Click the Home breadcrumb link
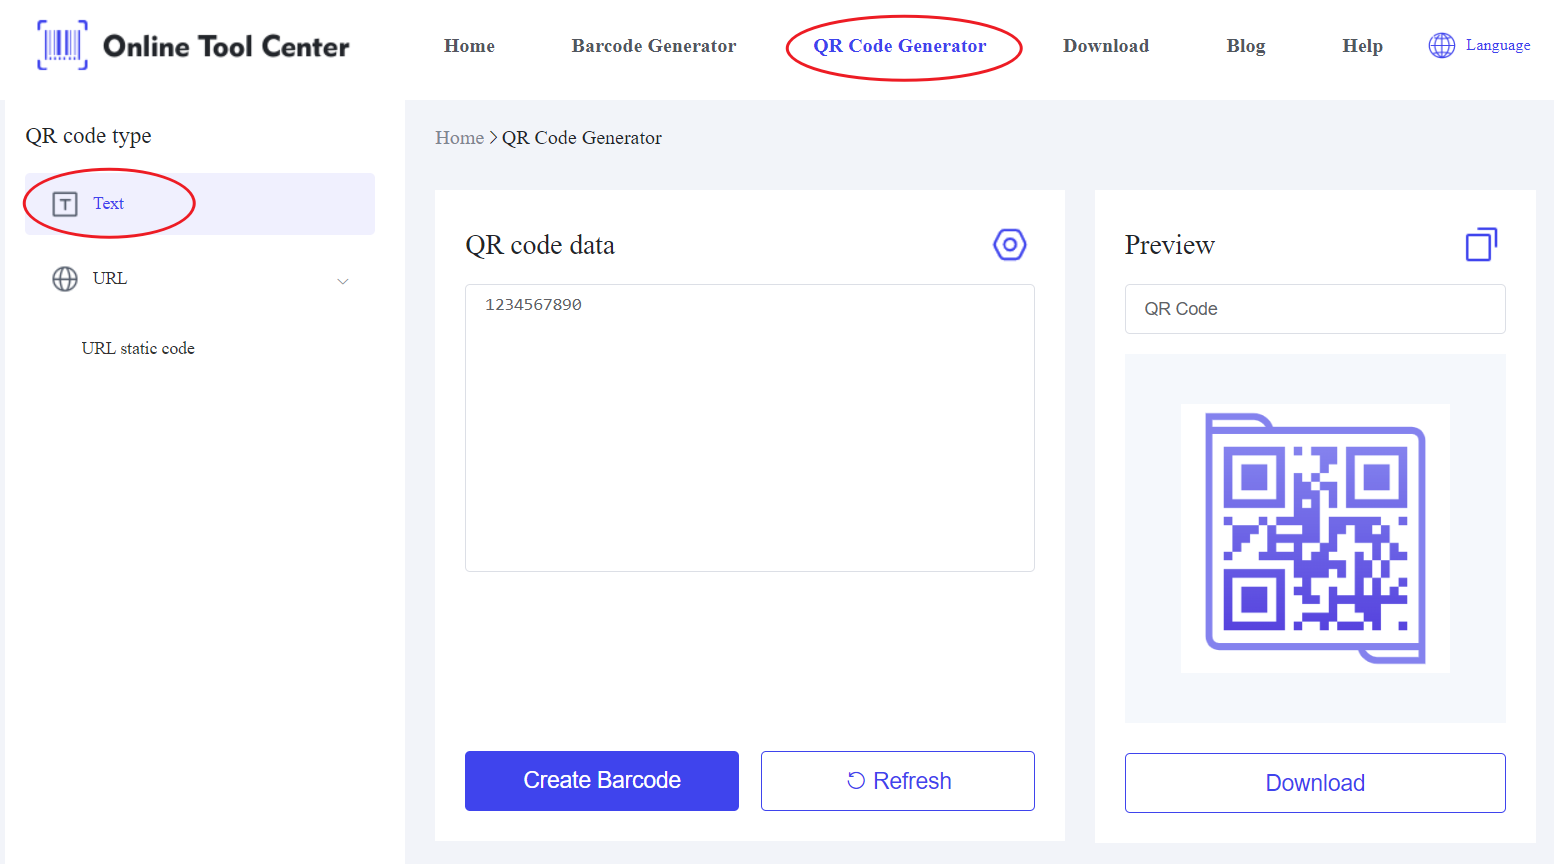Viewport: 1554px width, 864px height. point(459,138)
